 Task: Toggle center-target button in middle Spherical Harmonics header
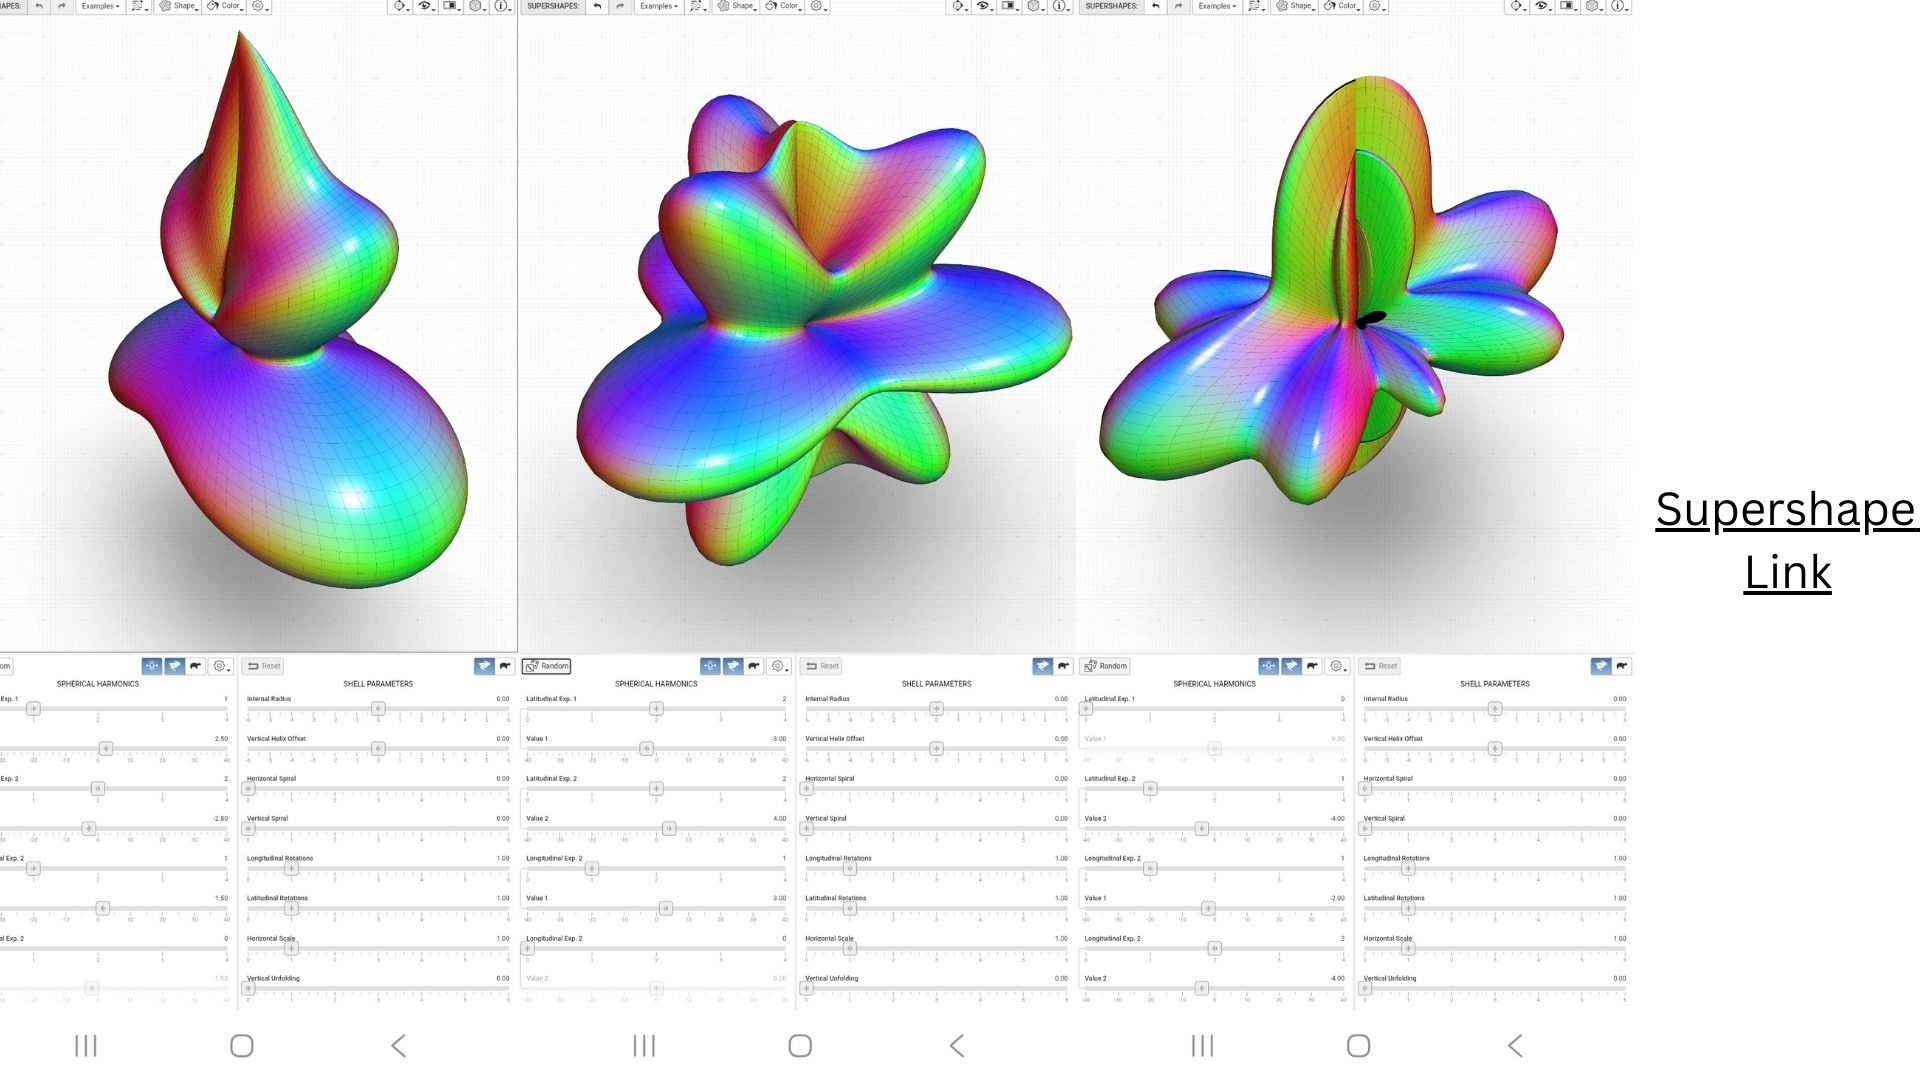pyautogui.click(x=710, y=666)
